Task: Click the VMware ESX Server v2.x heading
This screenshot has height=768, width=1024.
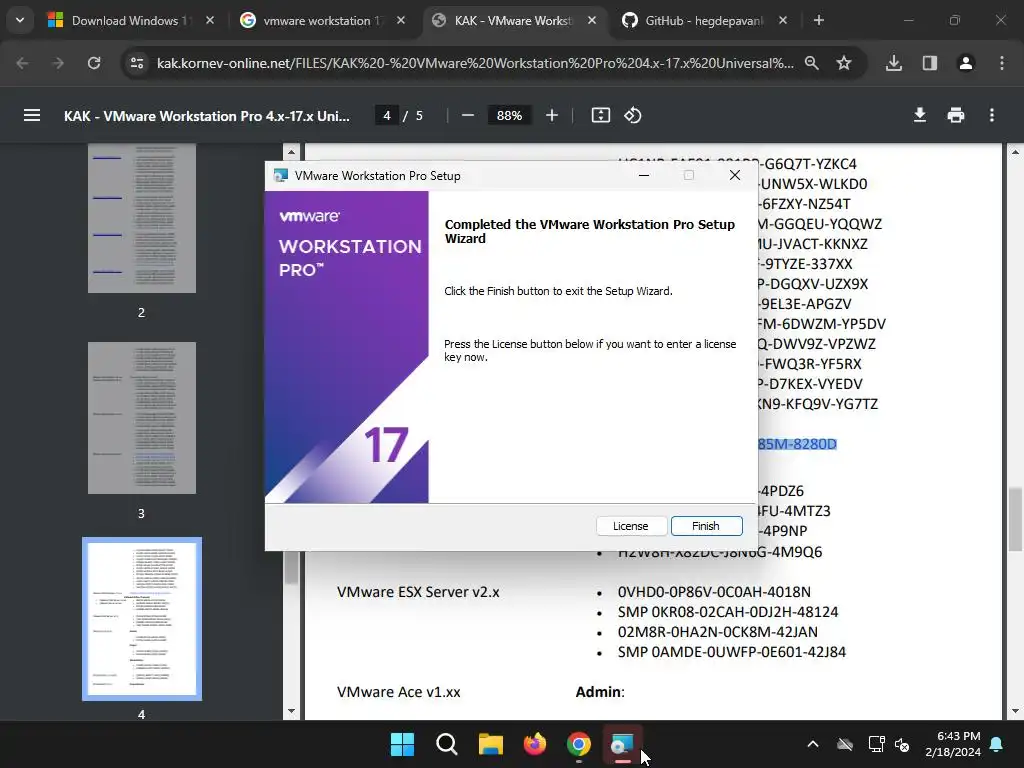Action: click(x=418, y=592)
